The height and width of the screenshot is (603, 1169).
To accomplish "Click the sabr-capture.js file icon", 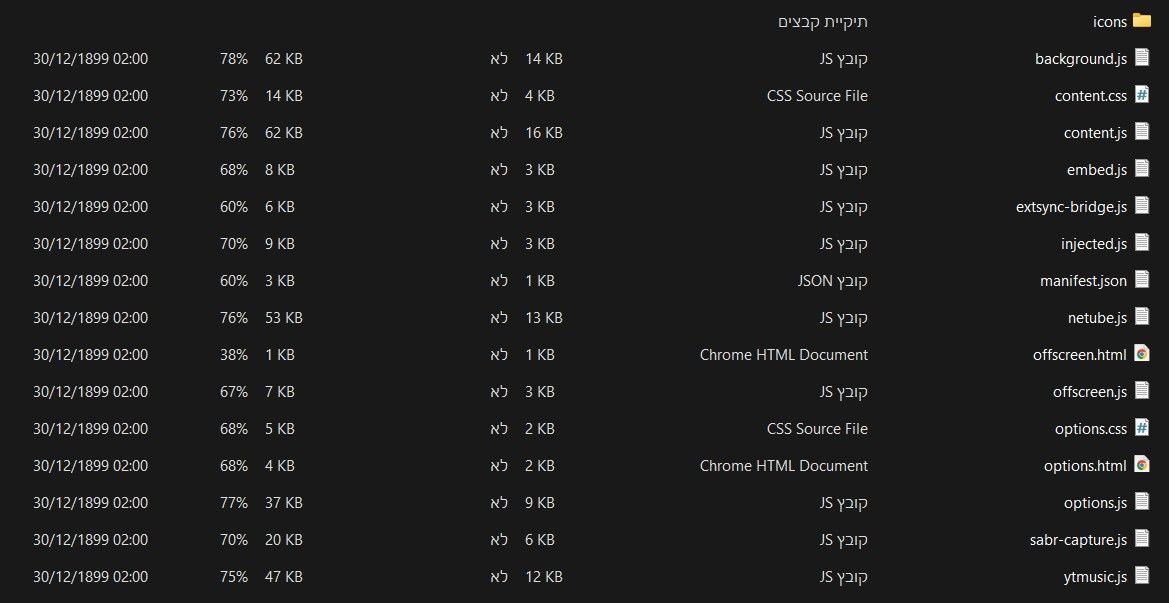I will (x=1141, y=538).
